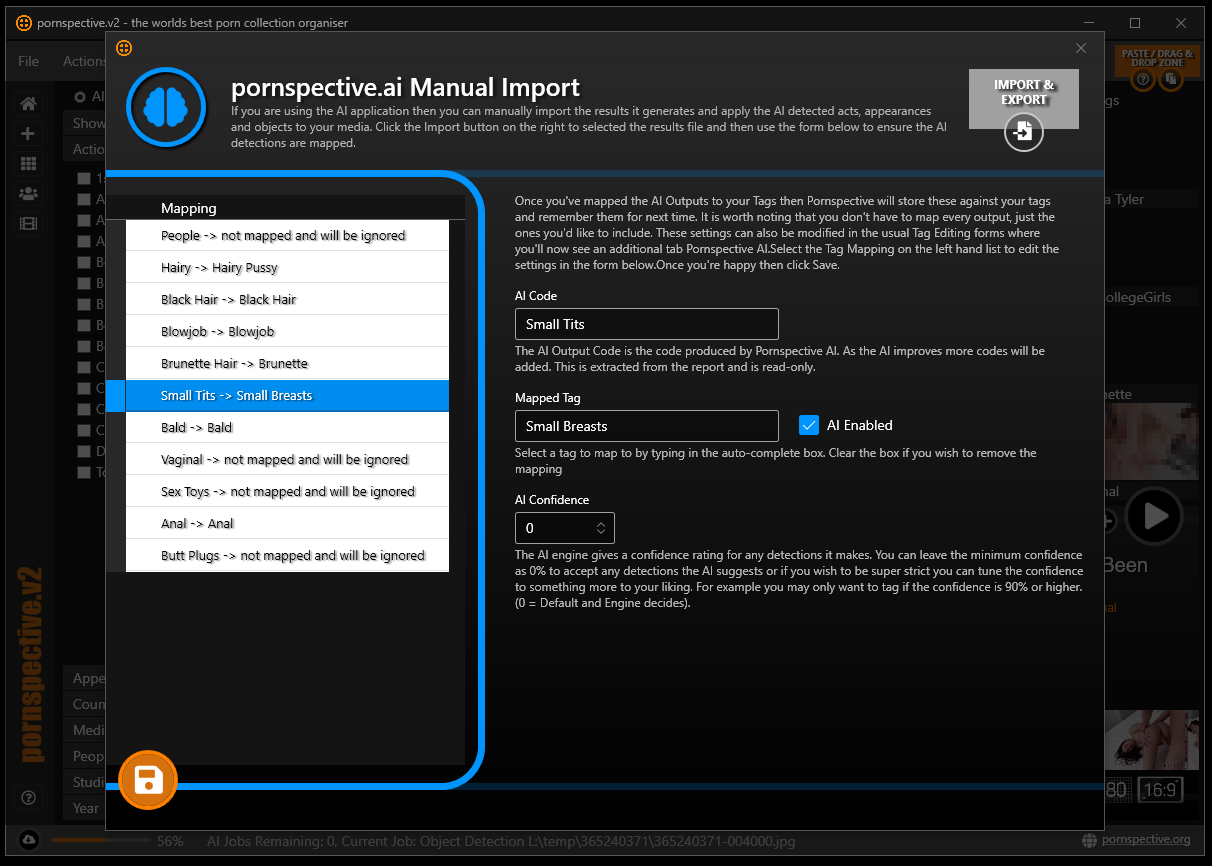Screen dimensions: 1212x866
Task: Open the Actions menu
Action: tap(84, 61)
